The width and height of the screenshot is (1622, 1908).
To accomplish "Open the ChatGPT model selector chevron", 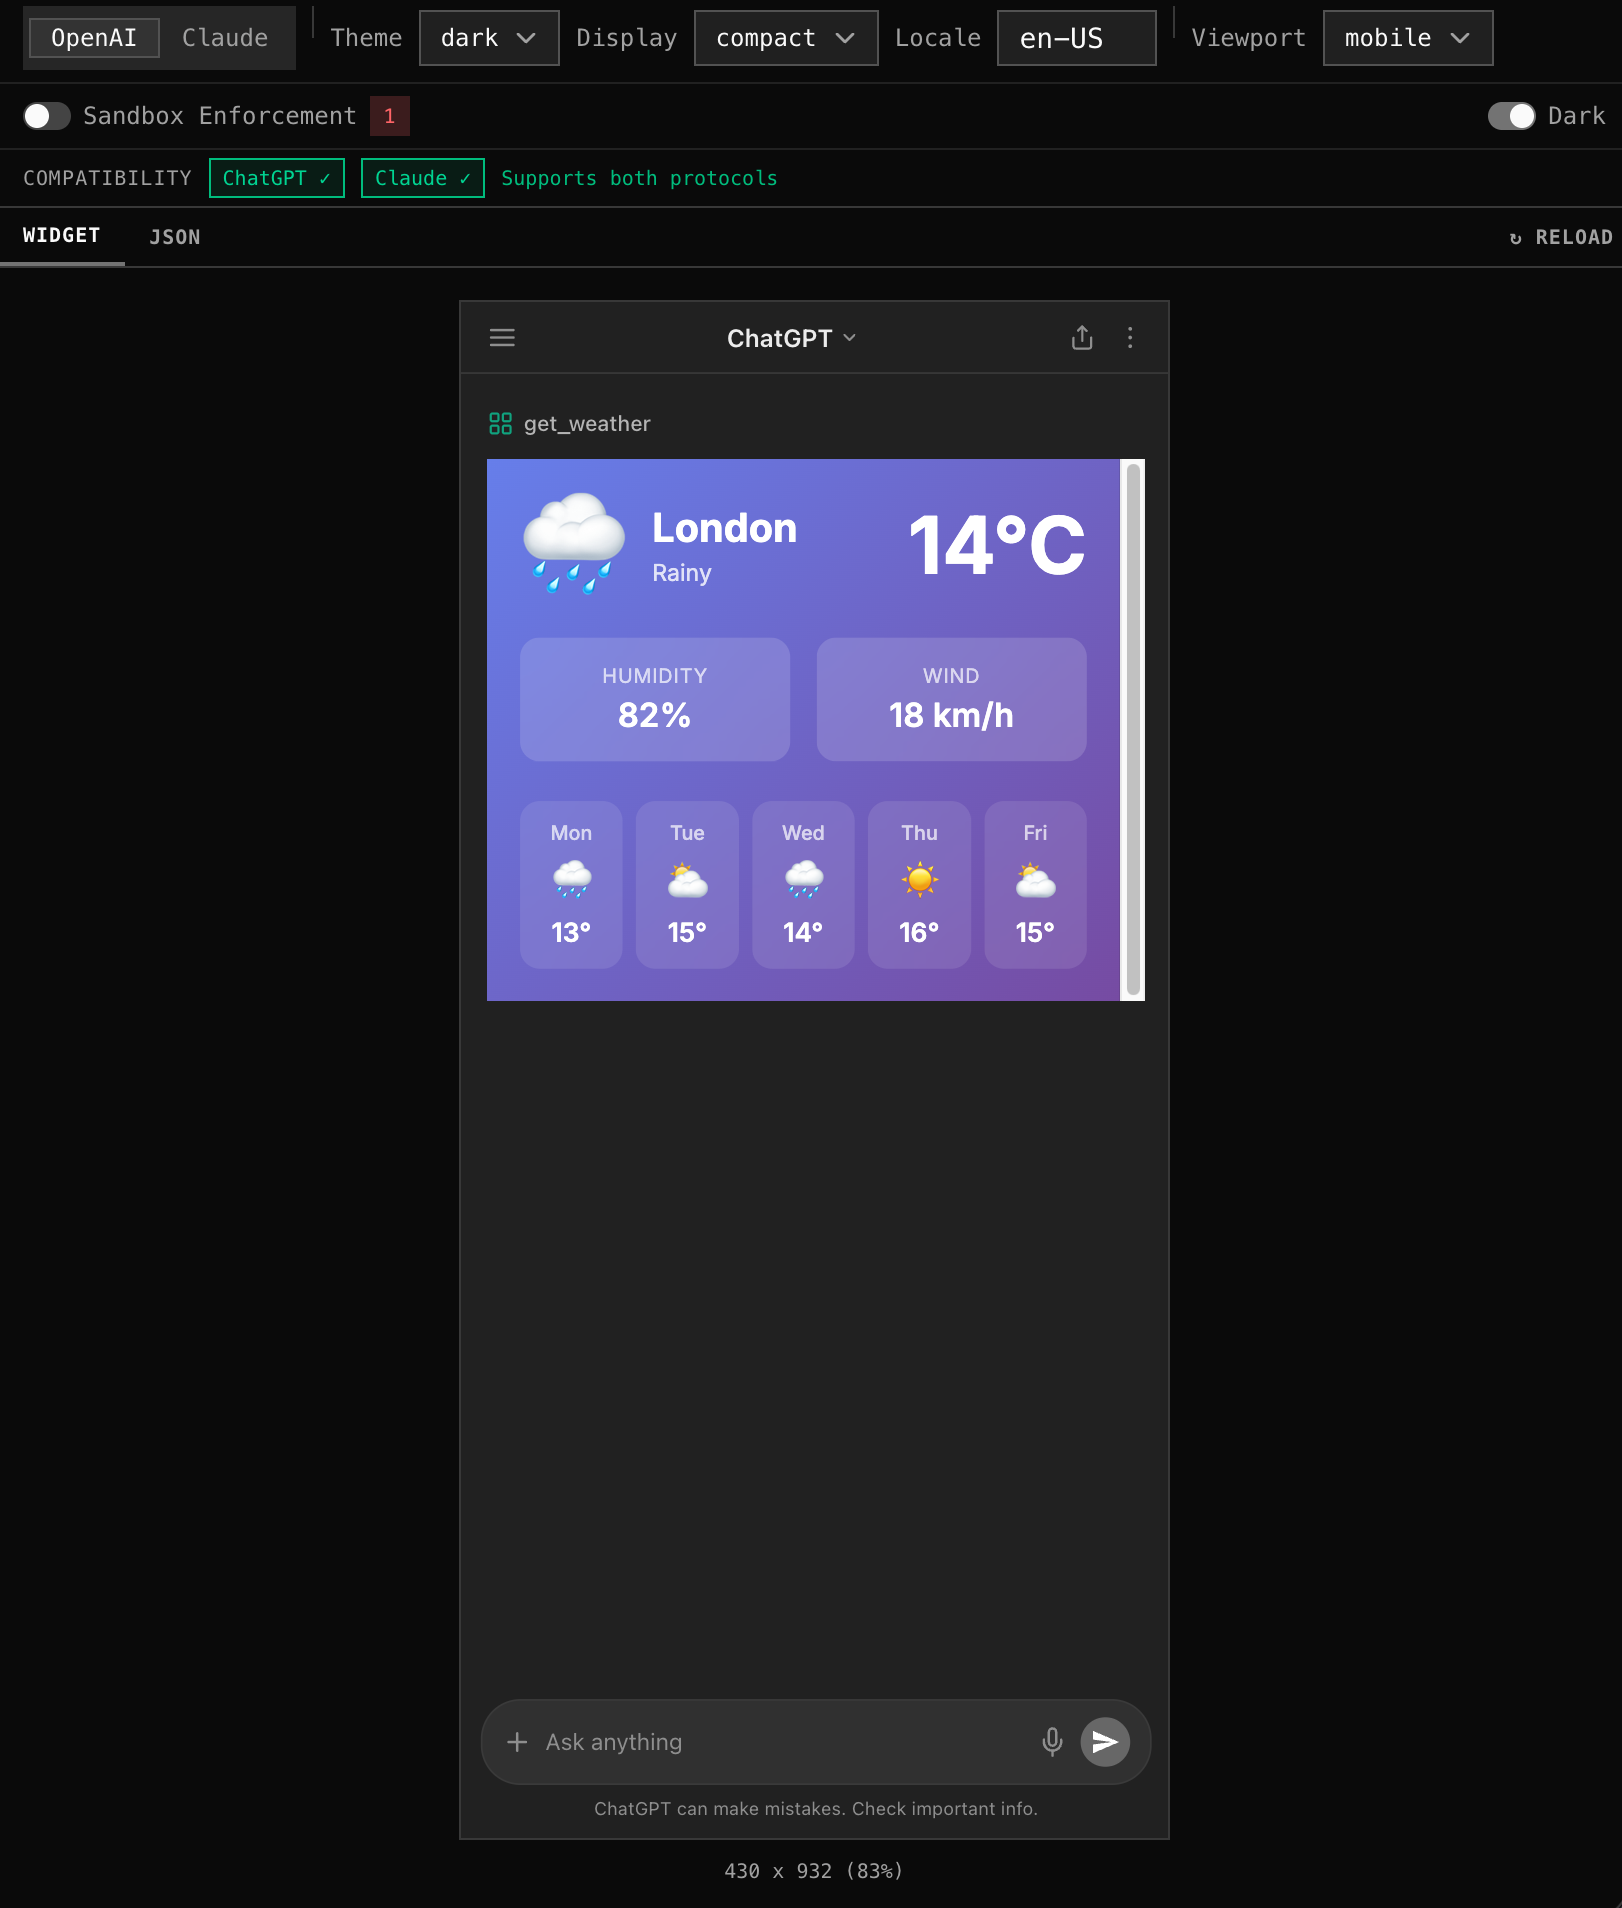I will tap(849, 338).
